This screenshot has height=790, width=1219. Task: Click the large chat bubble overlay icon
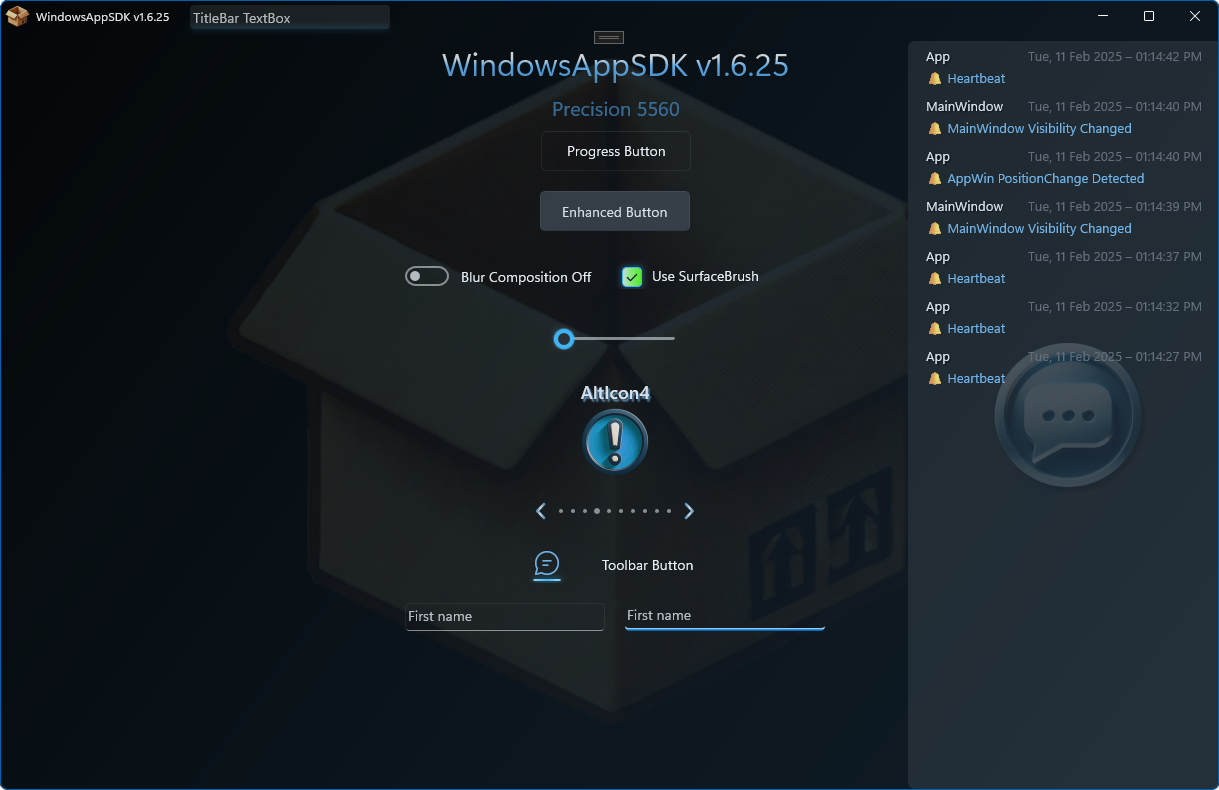[1068, 416]
